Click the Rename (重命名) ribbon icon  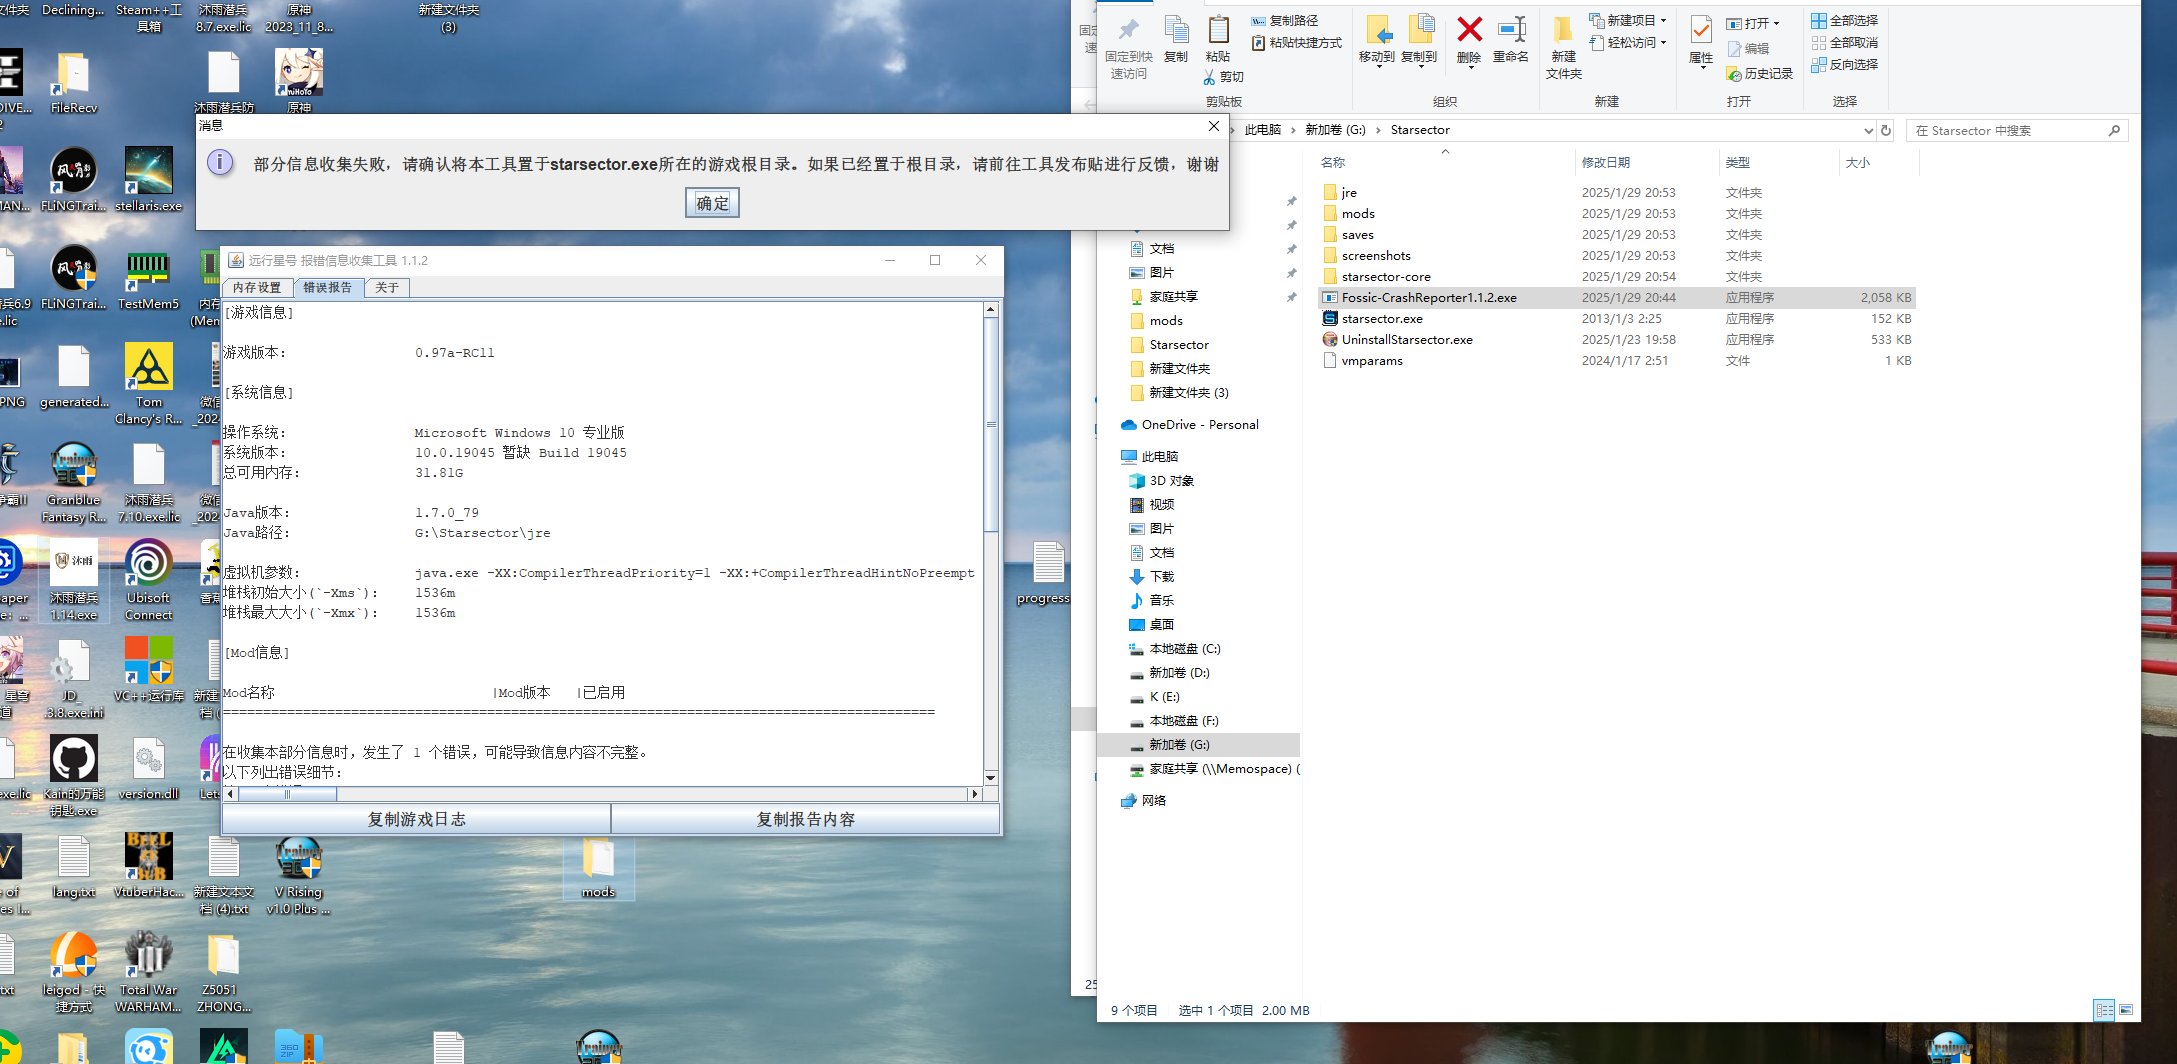click(1510, 32)
